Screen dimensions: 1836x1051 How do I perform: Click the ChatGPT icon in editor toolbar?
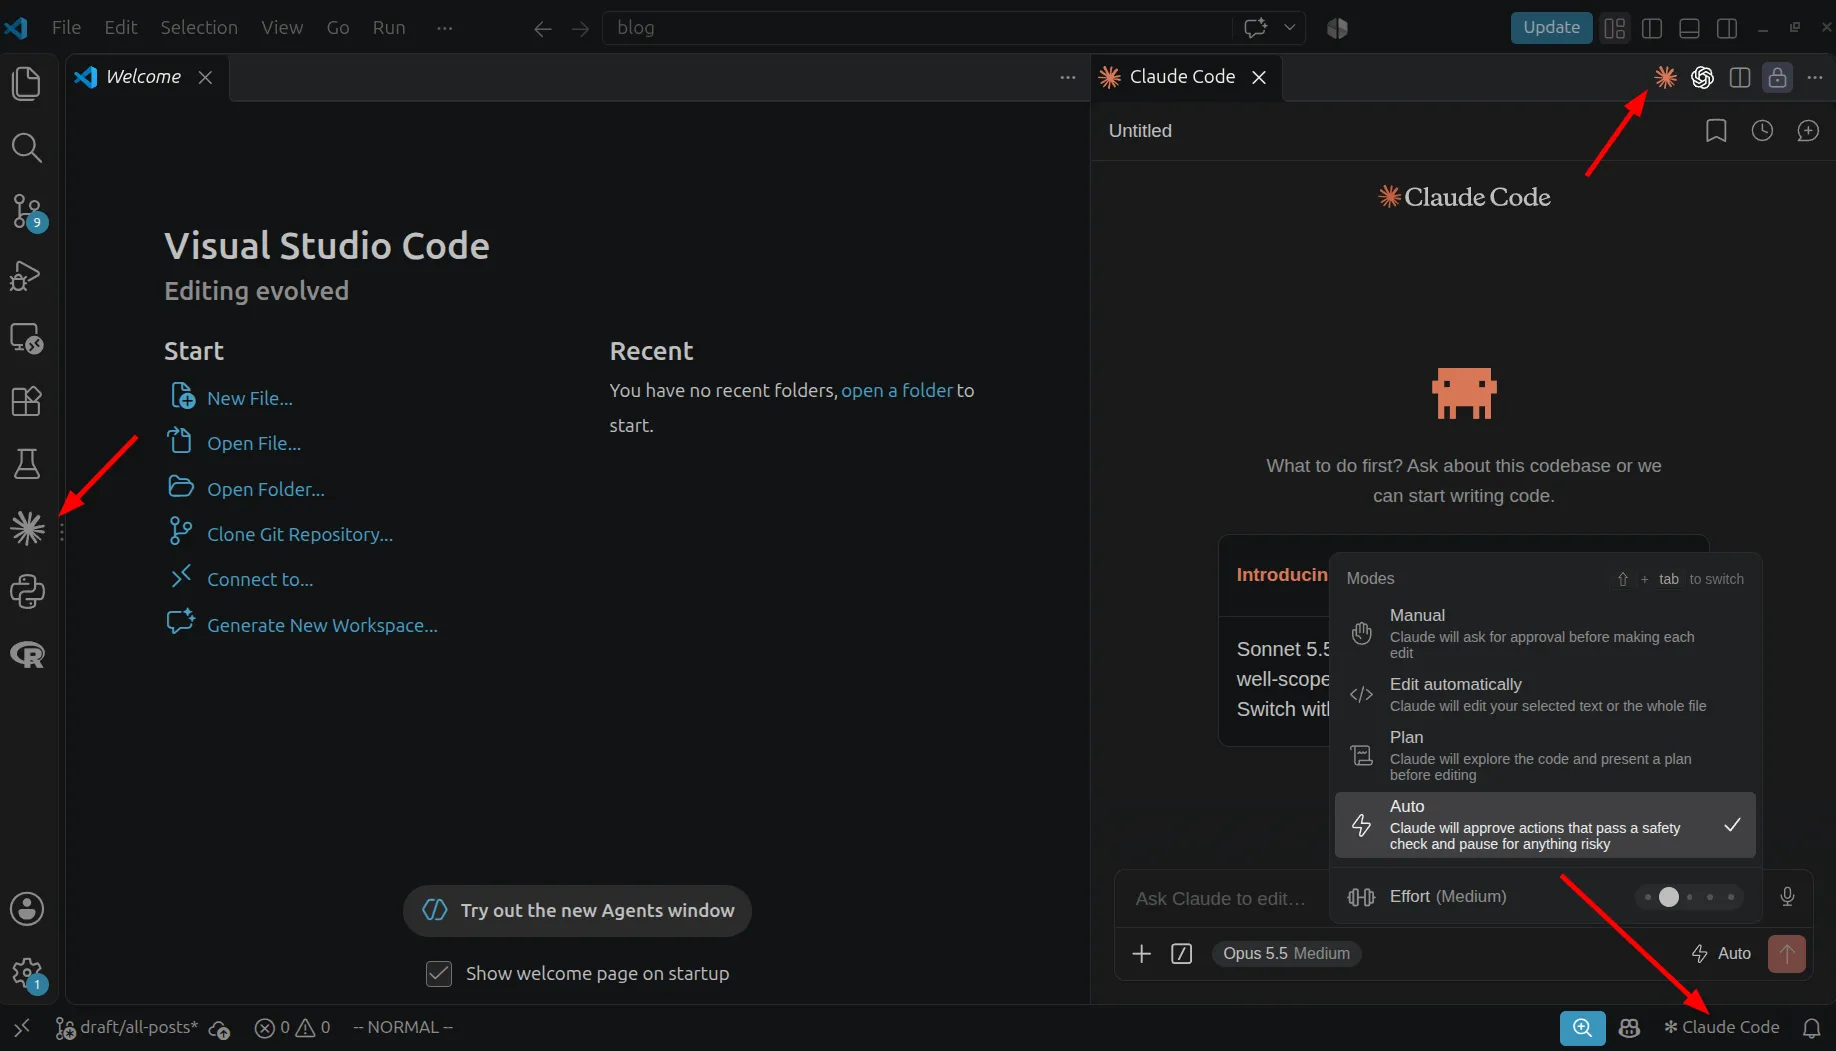1702,77
